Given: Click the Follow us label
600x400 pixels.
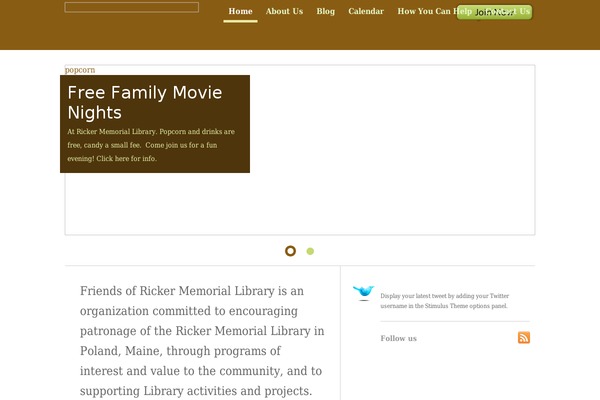Looking at the screenshot, I should pos(398,338).
